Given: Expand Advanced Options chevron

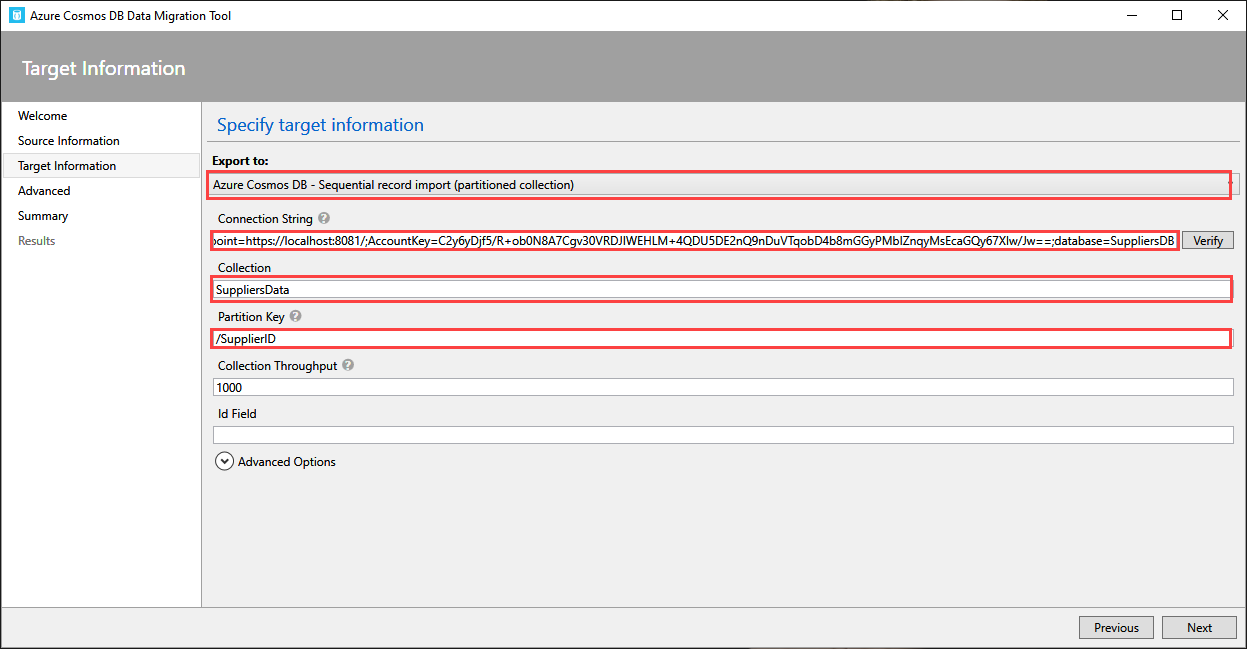Looking at the screenshot, I should click(225, 462).
